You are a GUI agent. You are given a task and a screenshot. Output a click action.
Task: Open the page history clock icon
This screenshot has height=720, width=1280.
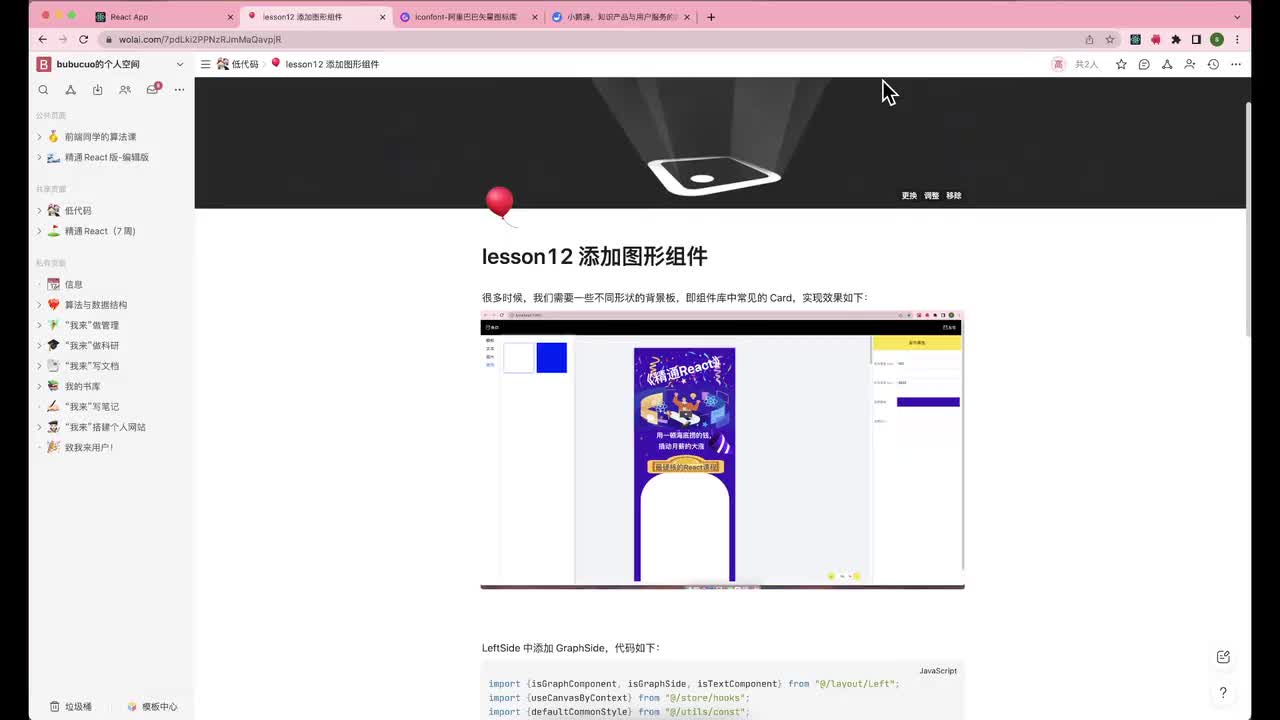click(x=1213, y=64)
